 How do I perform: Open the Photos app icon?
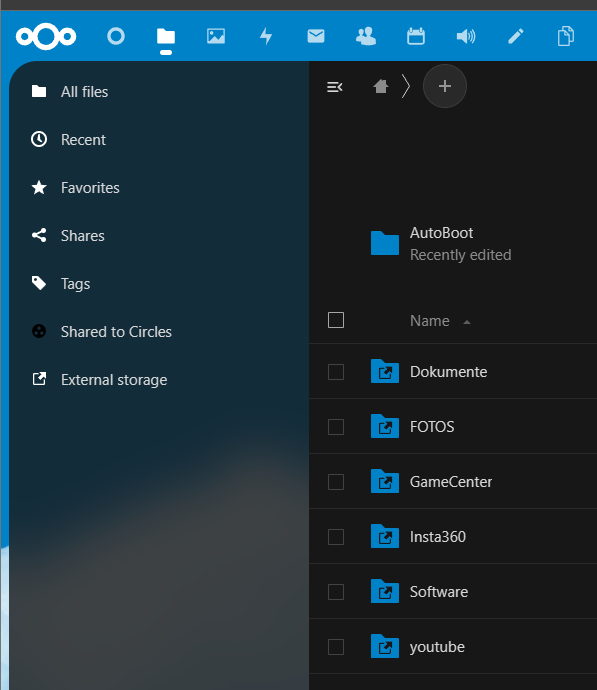tap(216, 36)
